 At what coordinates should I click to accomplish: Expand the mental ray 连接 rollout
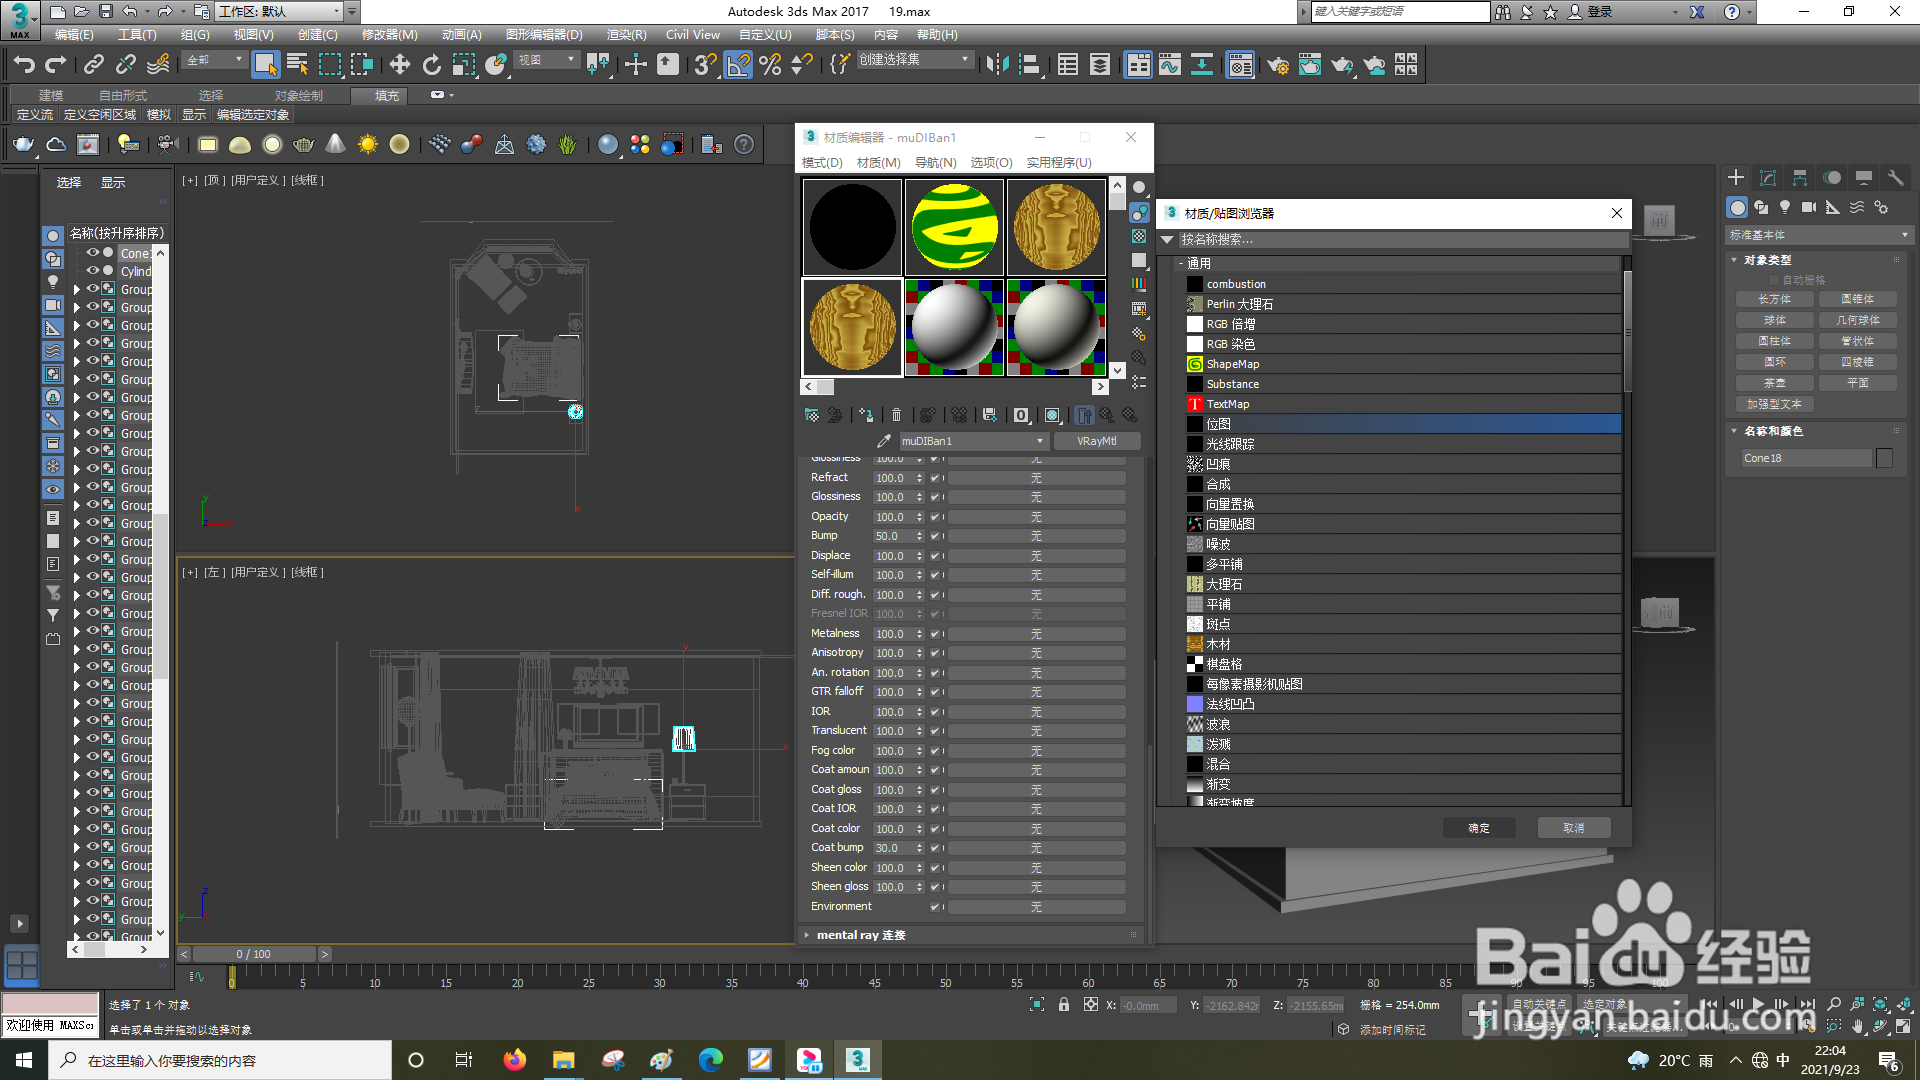pyautogui.click(x=860, y=936)
